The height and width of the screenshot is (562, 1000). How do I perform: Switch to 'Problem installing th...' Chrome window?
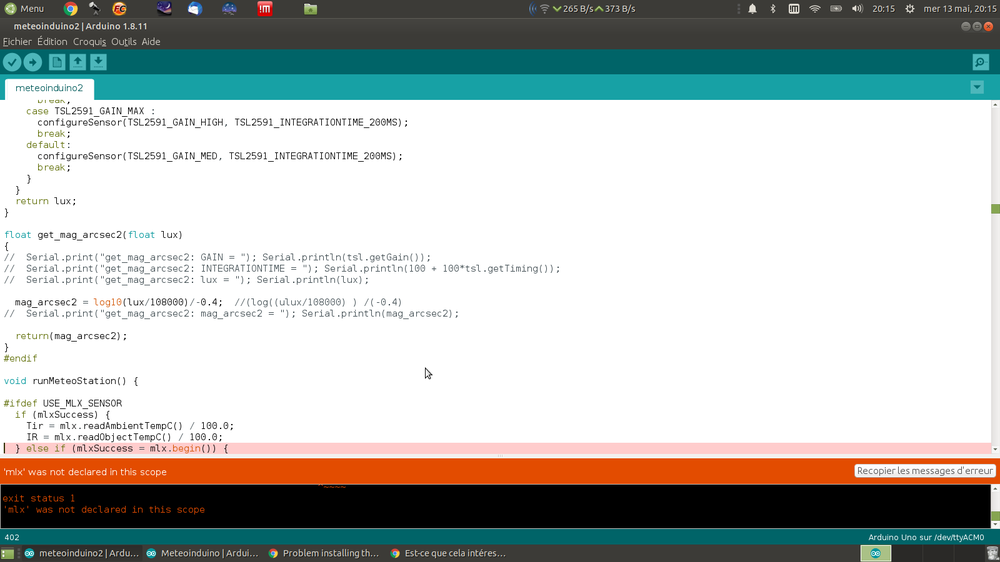click(x=324, y=553)
